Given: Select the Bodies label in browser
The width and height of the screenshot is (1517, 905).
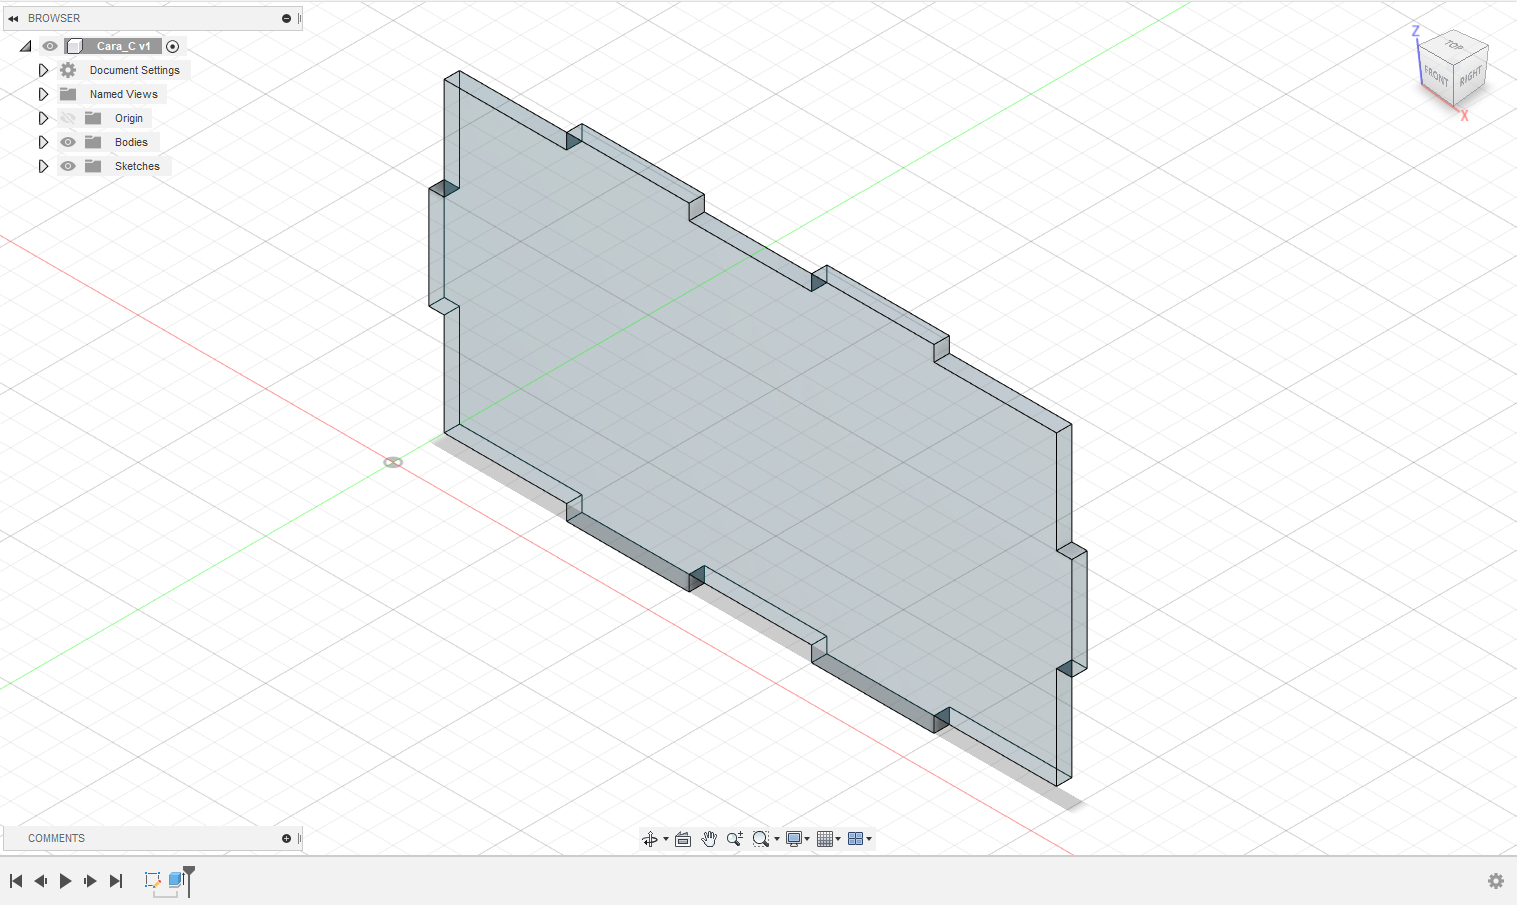Looking at the screenshot, I should tap(131, 142).
